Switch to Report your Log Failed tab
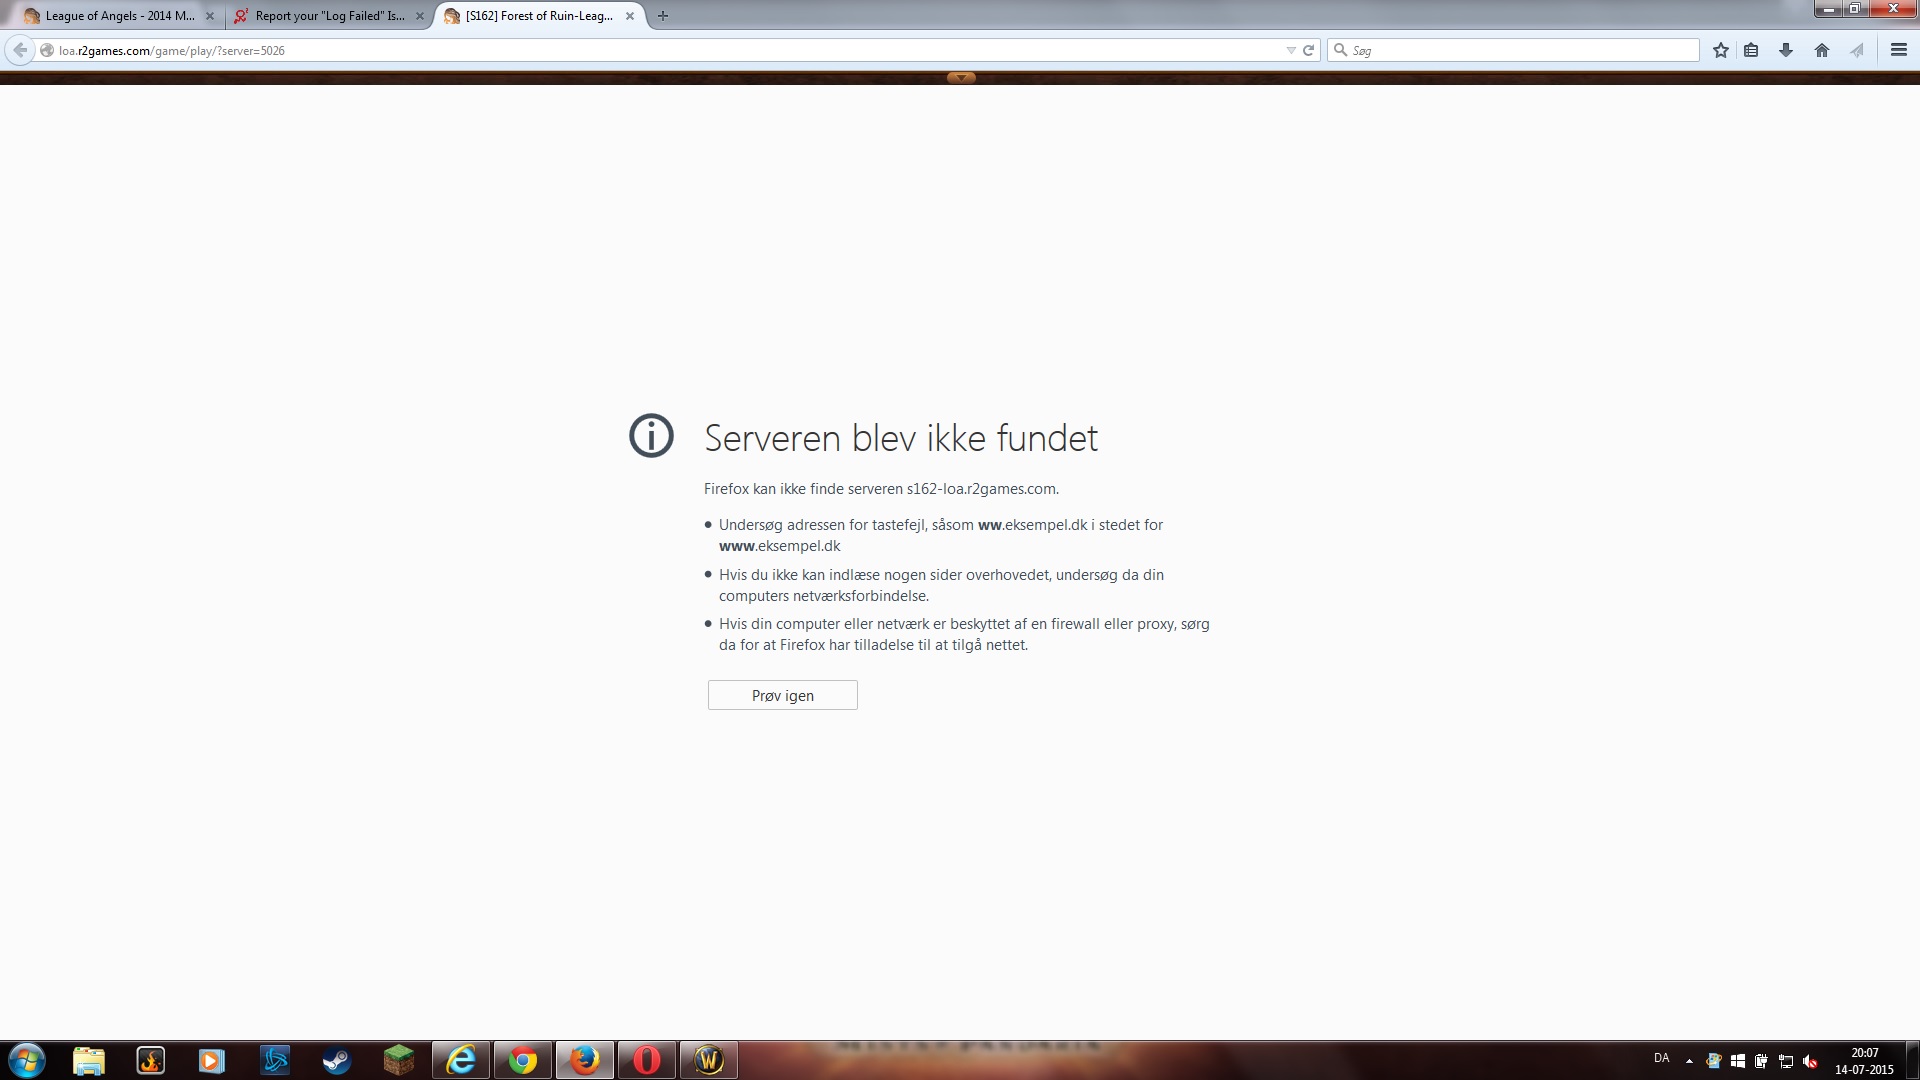Image resolution: width=1920 pixels, height=1080 pixels. pos(328,16)
